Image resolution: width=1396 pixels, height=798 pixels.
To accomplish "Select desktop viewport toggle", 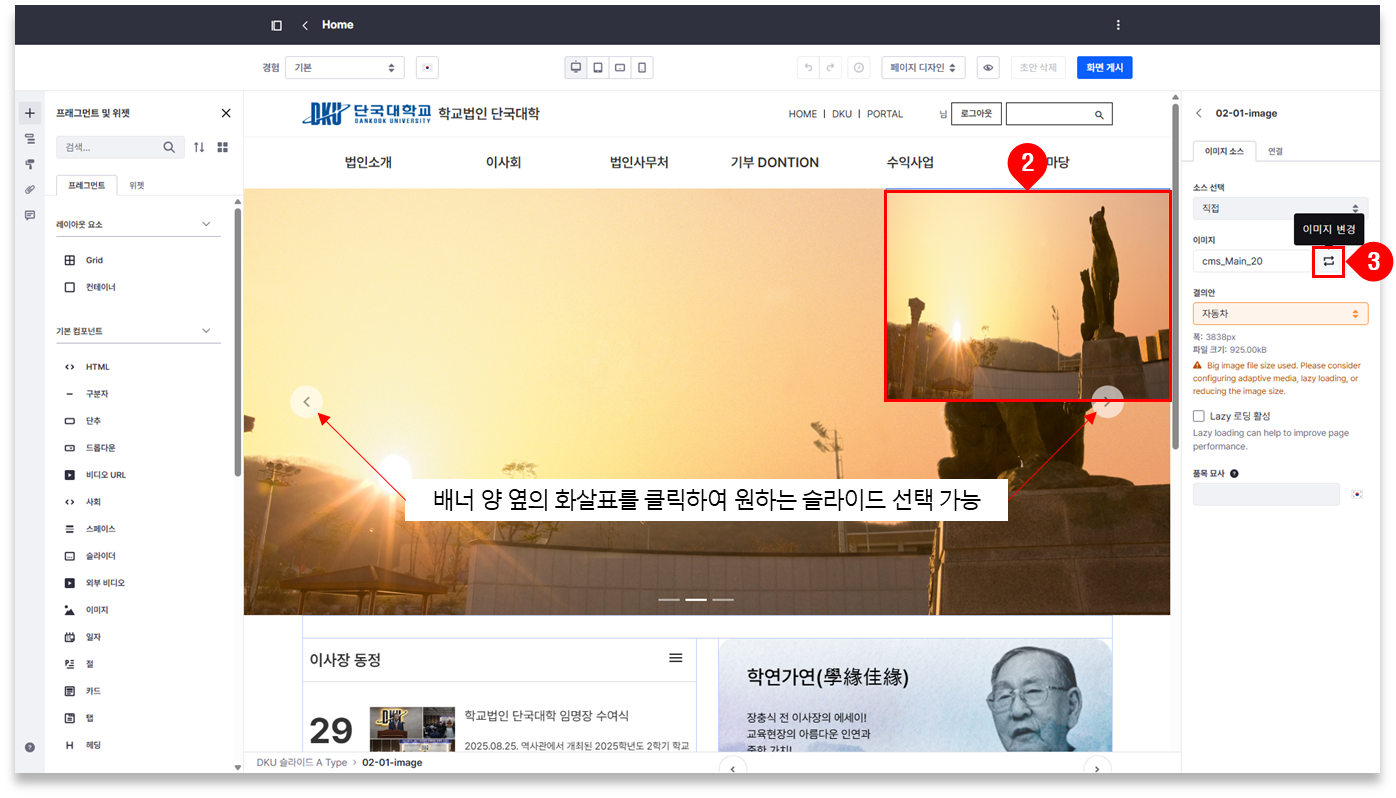I will (576, 68).
